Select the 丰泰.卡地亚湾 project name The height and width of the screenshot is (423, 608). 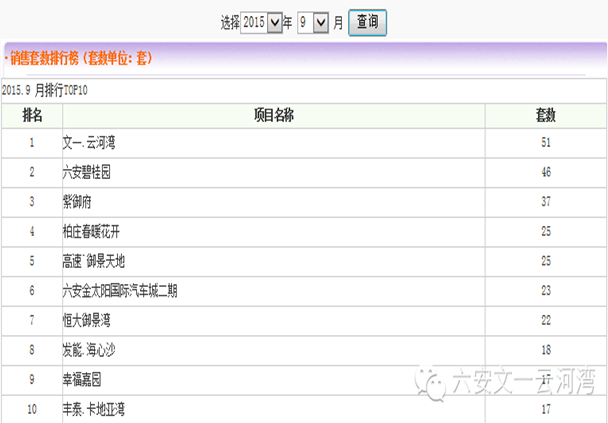click(94, 409)
